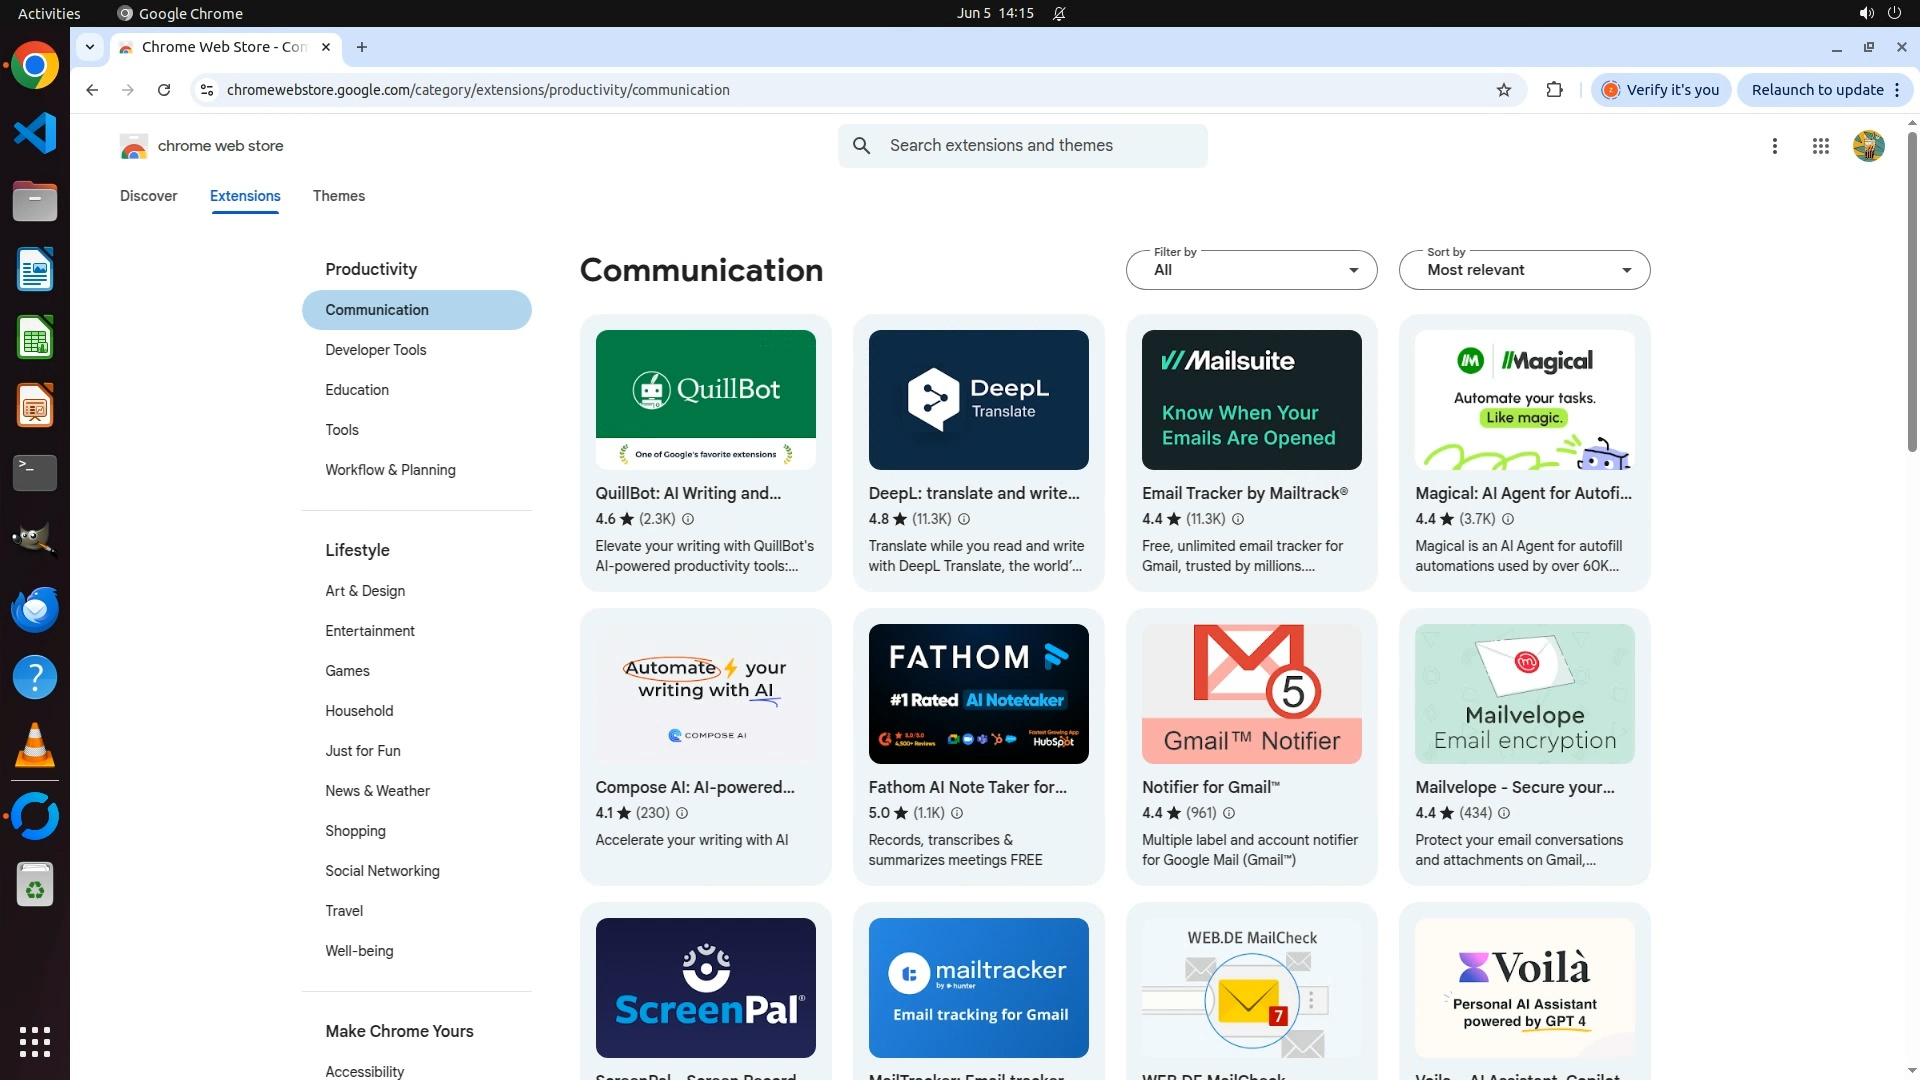Click the Verify it's you button
This screenshot has height=1080, width=1920.
(1661, 90)
